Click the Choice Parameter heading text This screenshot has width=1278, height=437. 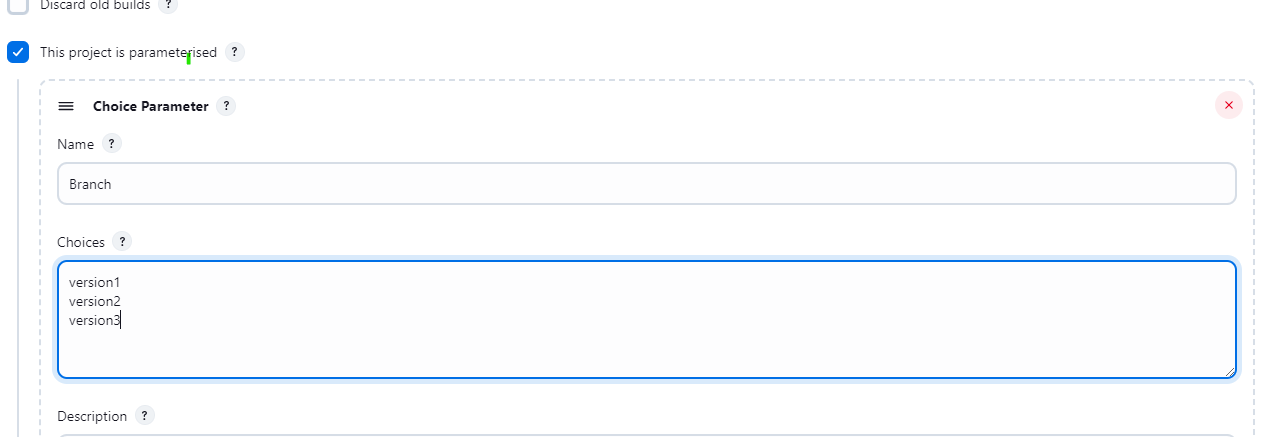tap(151, 106)
